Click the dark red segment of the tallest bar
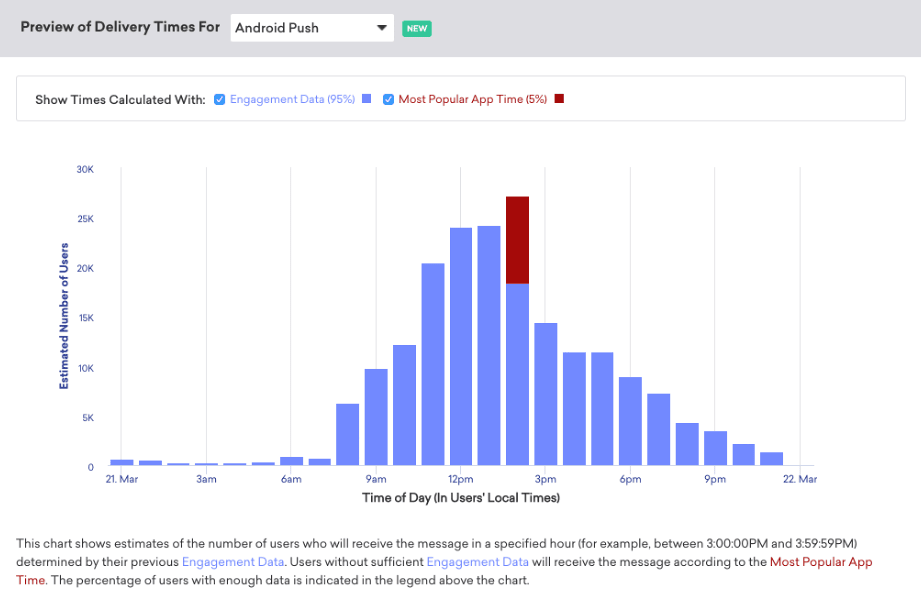The image size is (921, 599). point(517,240)
